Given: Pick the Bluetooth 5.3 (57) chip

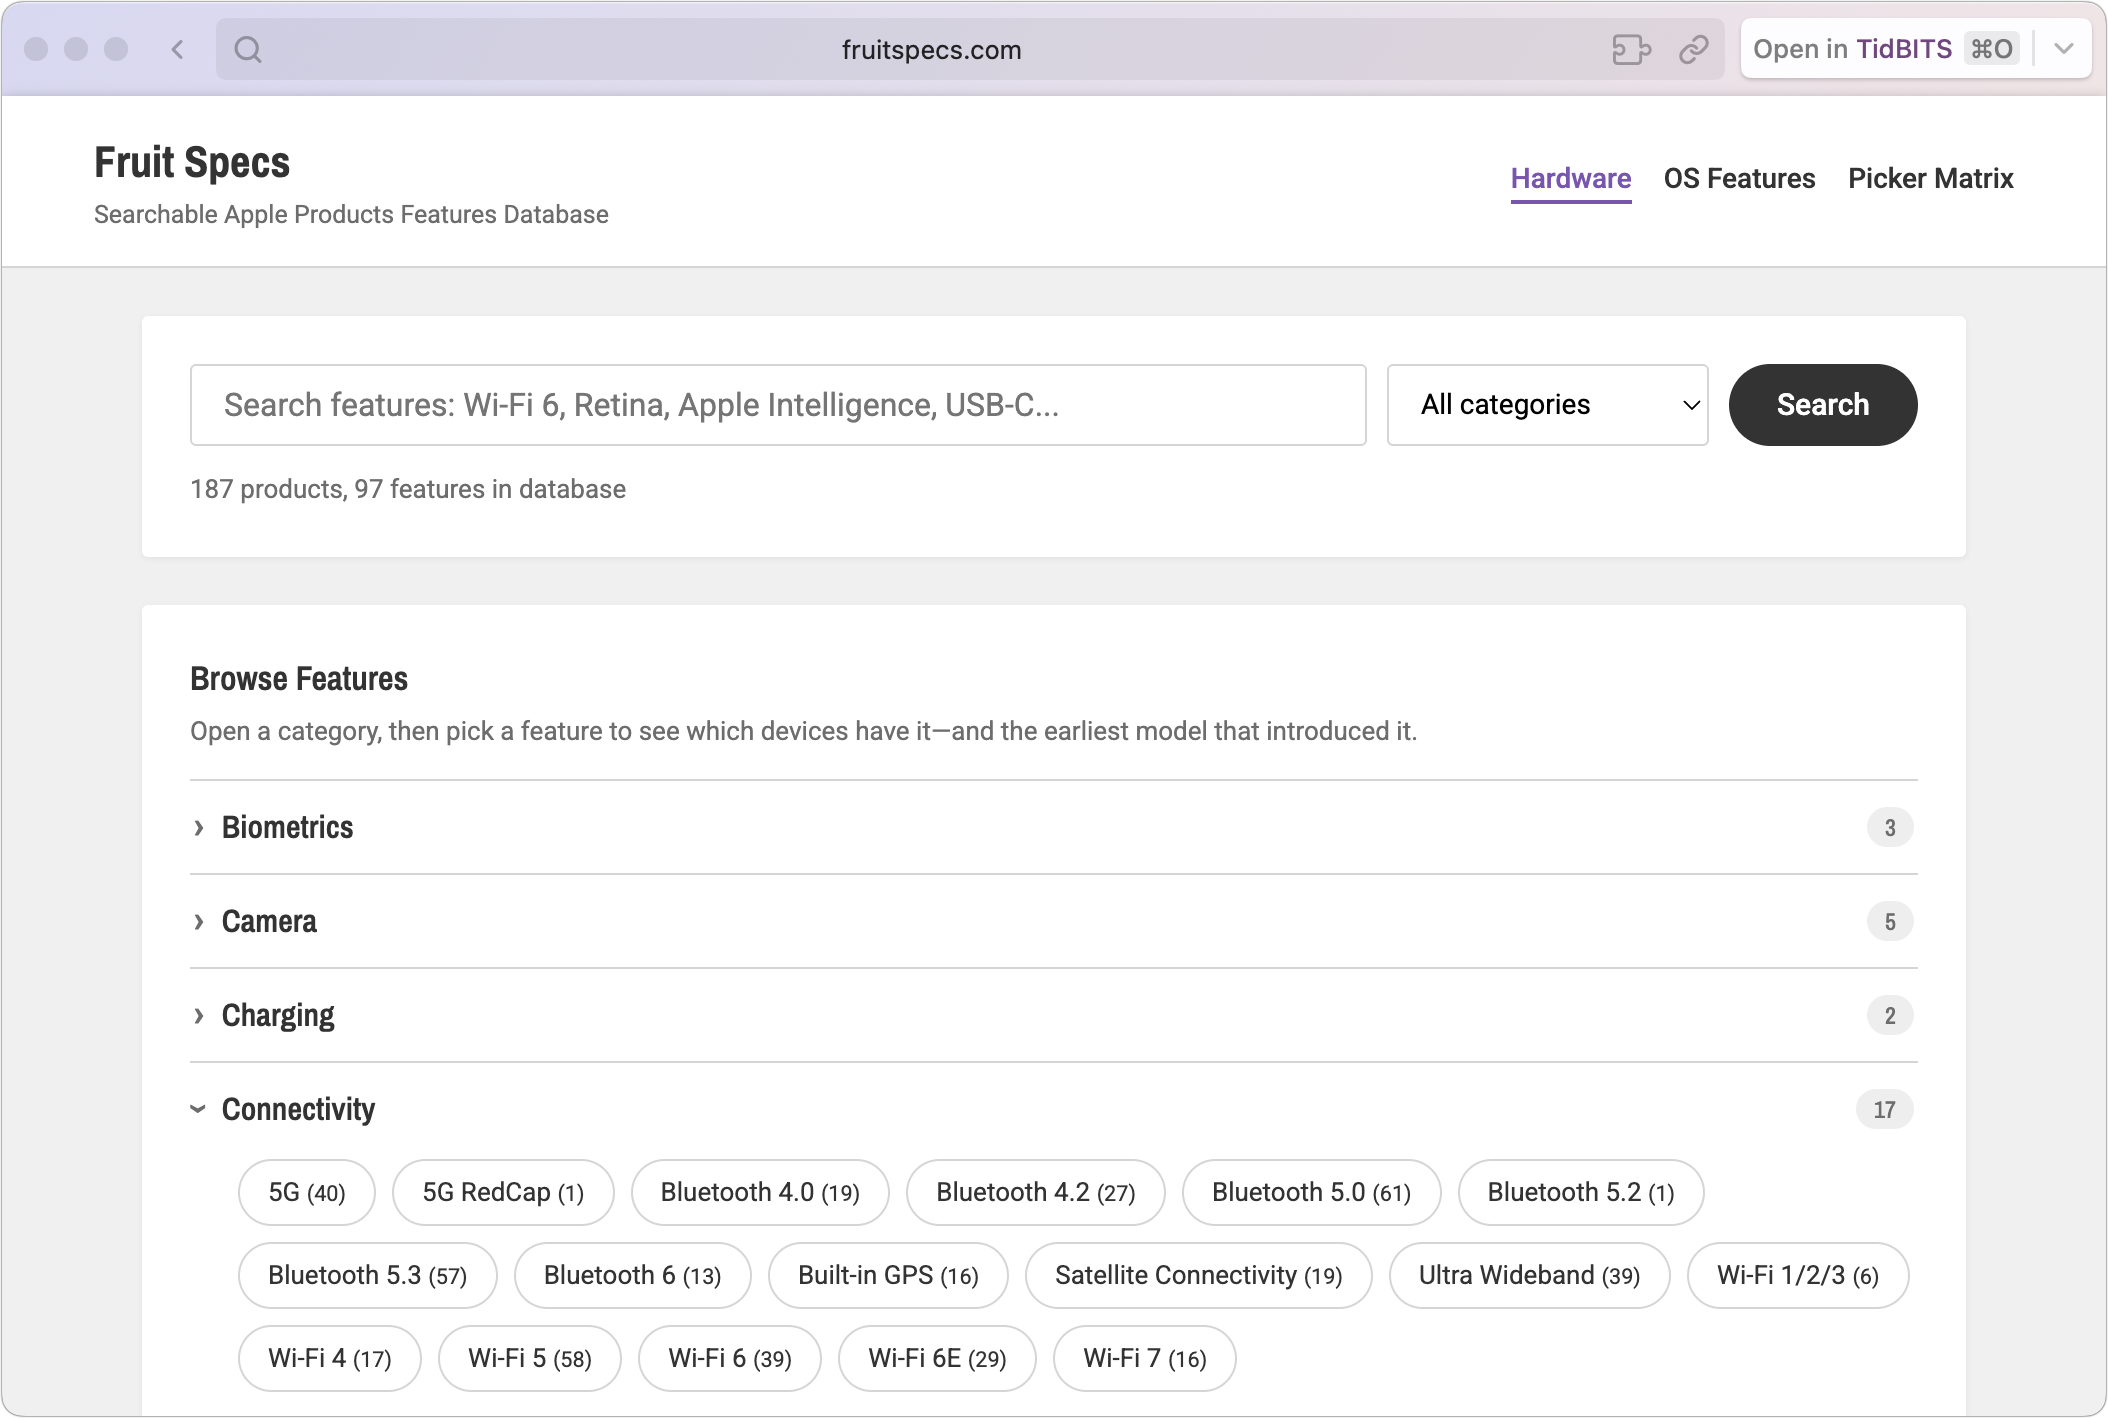Looking at the screenshot, I should coord(367,1276).
